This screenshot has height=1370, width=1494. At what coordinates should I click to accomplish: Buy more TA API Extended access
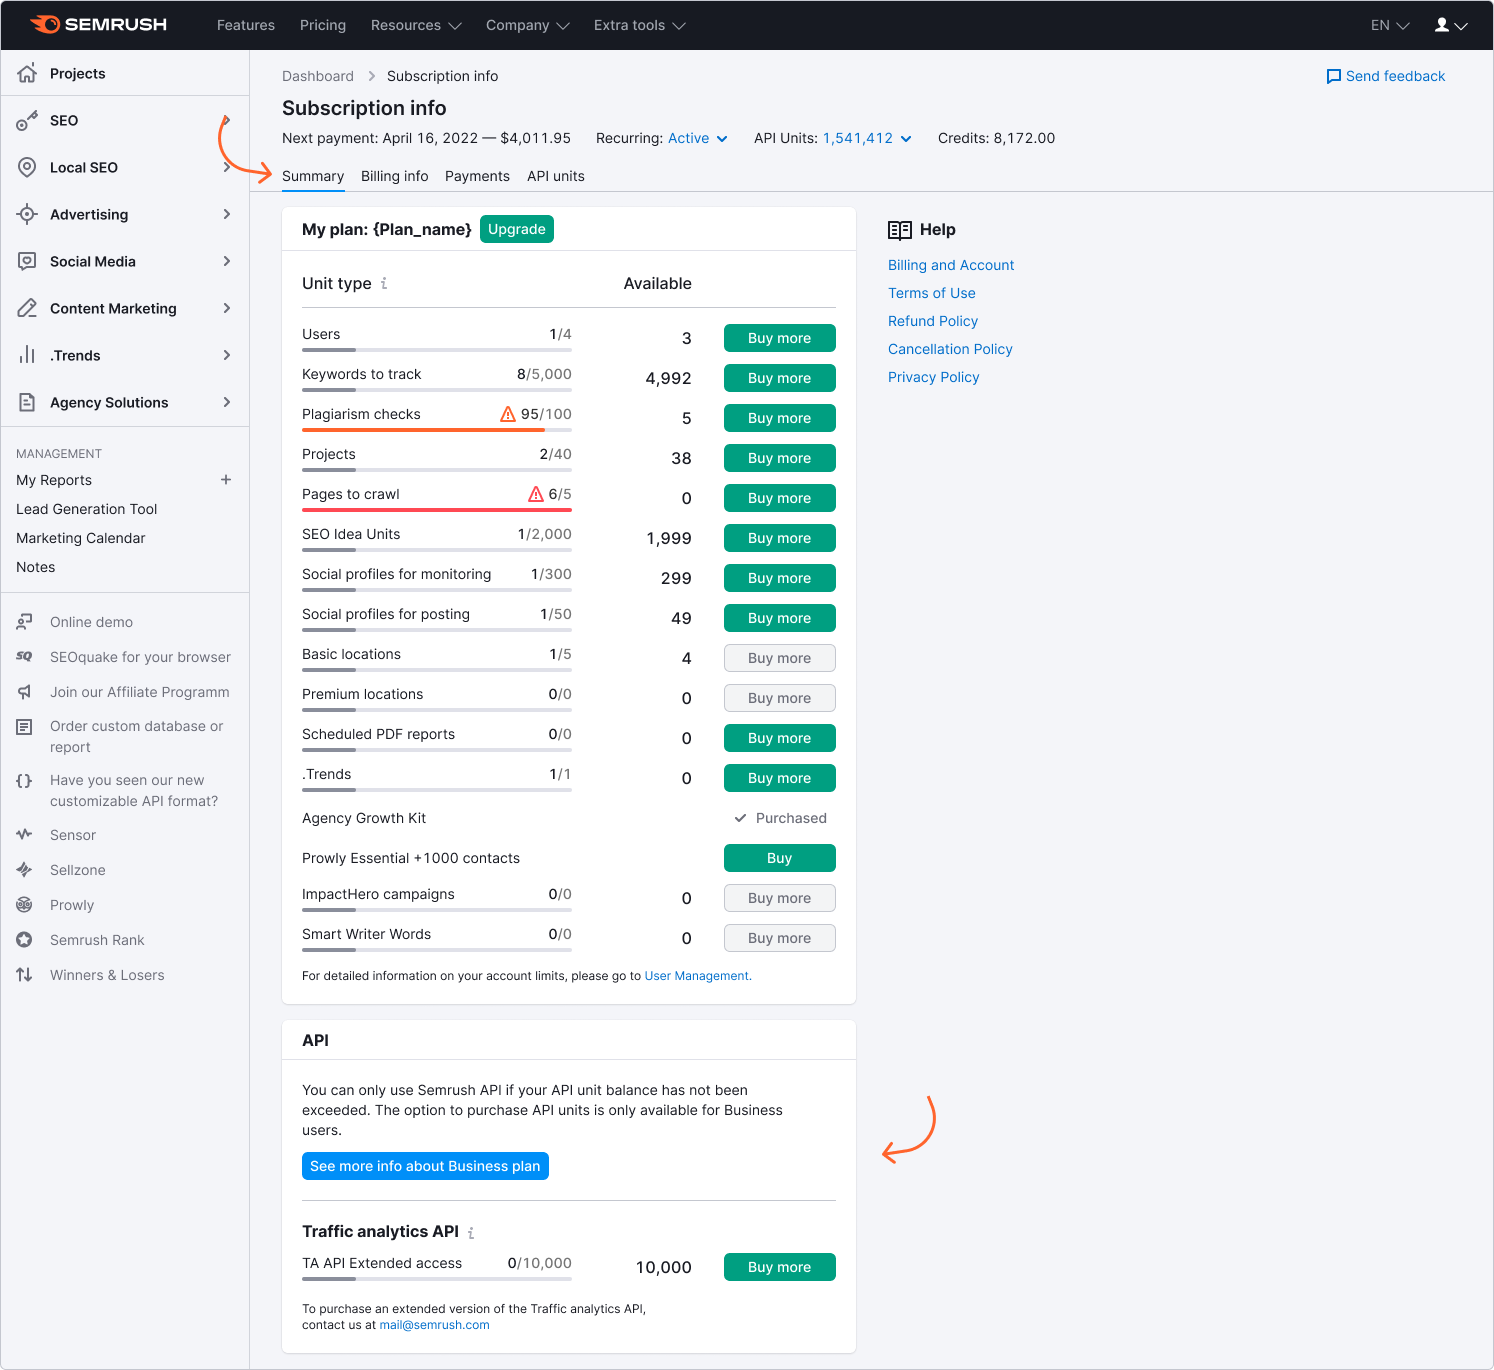780,1267
